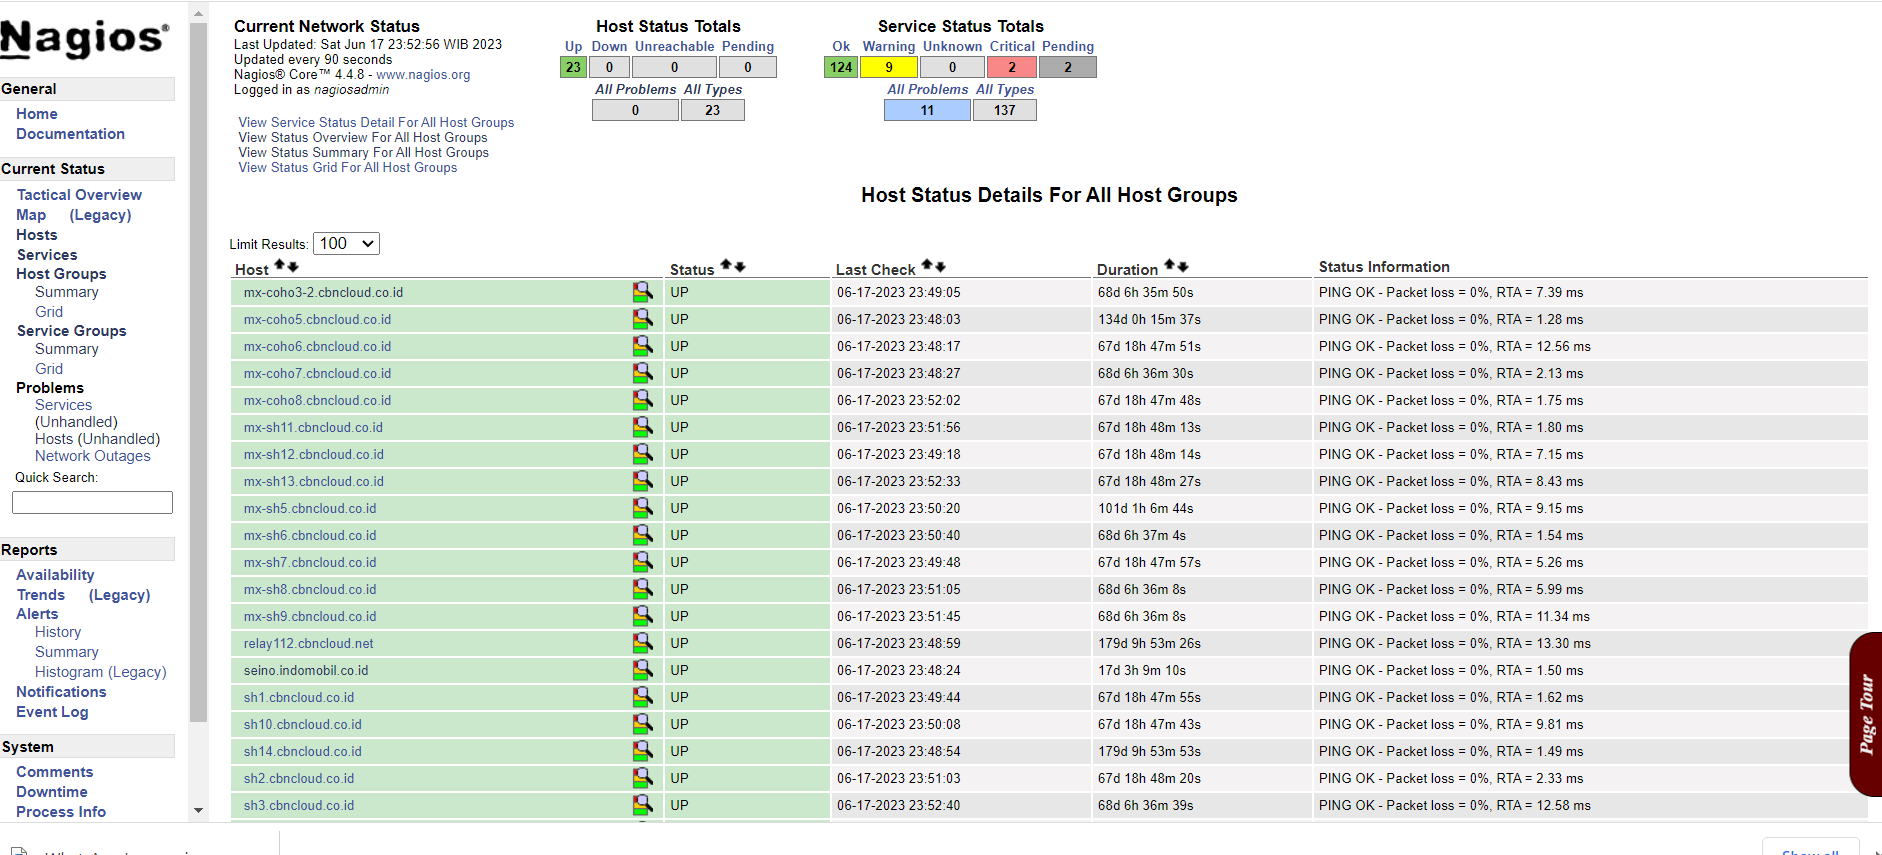Click the Quick Search input field
1882x855 pixels.
click(x=92, y=502)
